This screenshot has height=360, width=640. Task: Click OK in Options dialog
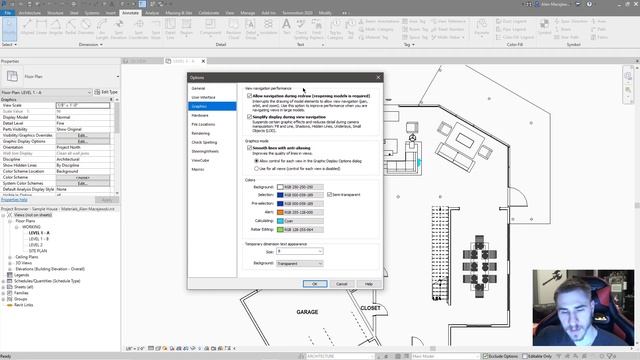(315, 284)
